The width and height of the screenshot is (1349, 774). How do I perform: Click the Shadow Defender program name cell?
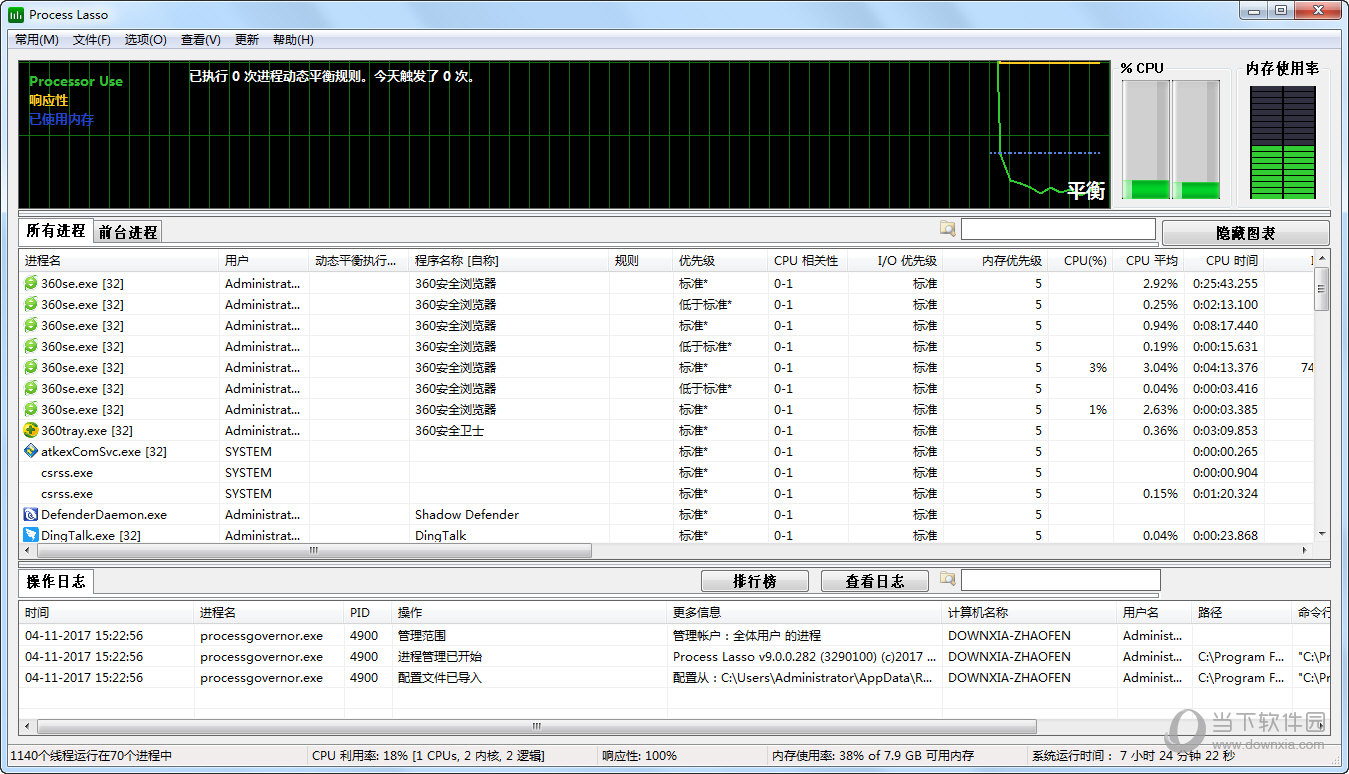coord(467,515)
